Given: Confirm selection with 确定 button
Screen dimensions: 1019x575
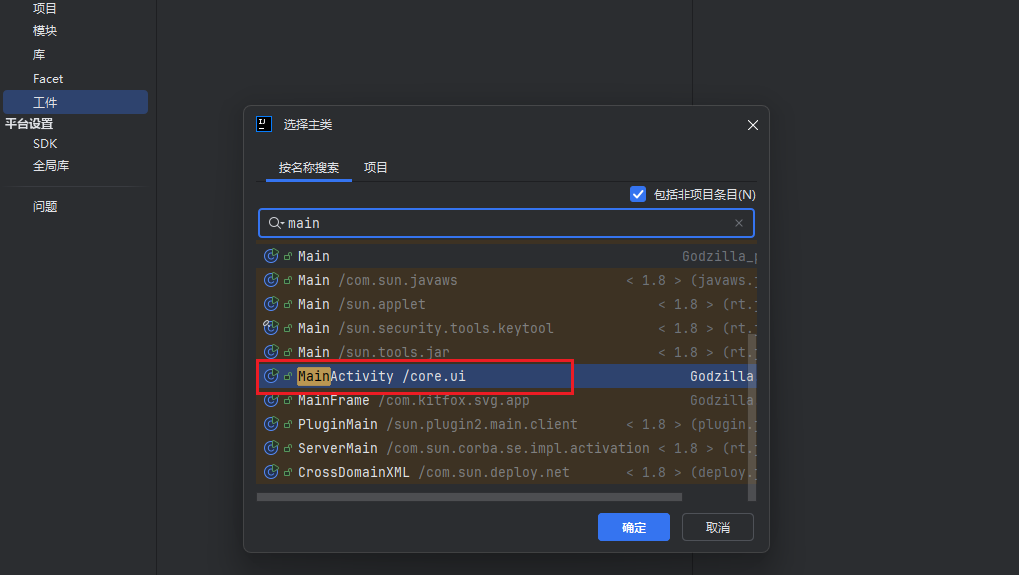Looking at the screenshot, I should pyautogui.click(x=634, y=527).
